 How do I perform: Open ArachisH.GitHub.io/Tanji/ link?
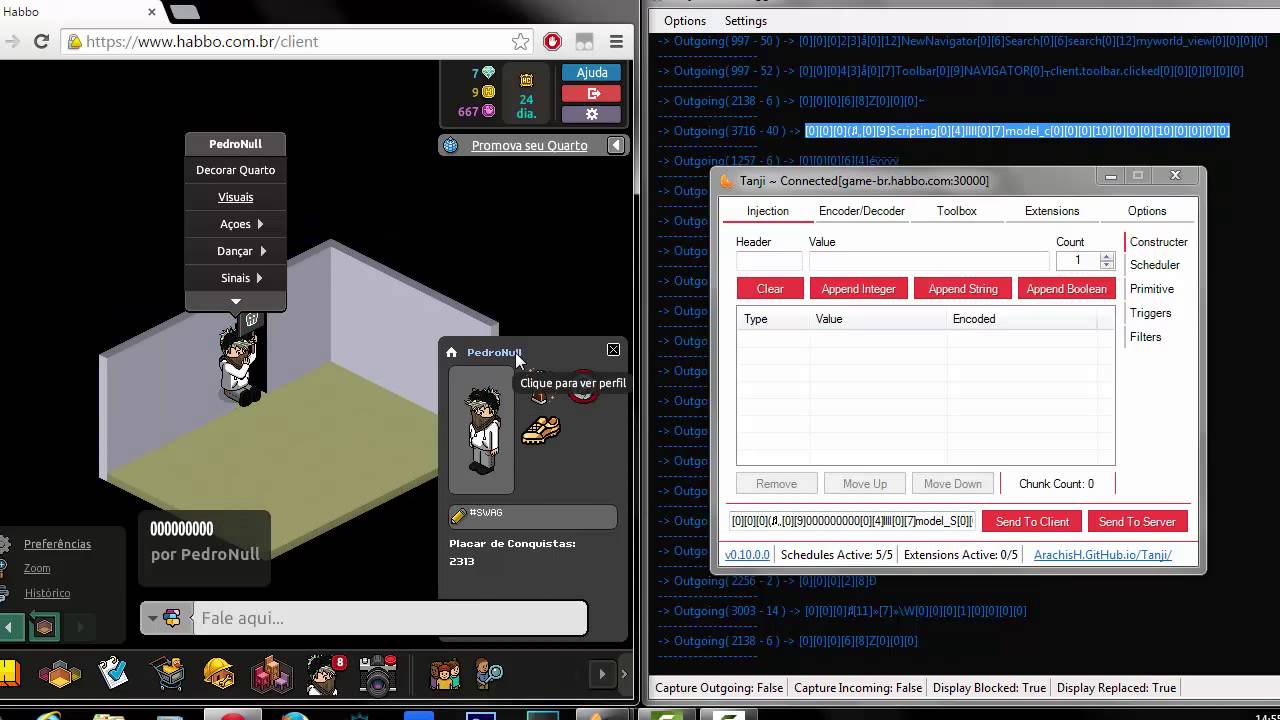point(1103,555)
